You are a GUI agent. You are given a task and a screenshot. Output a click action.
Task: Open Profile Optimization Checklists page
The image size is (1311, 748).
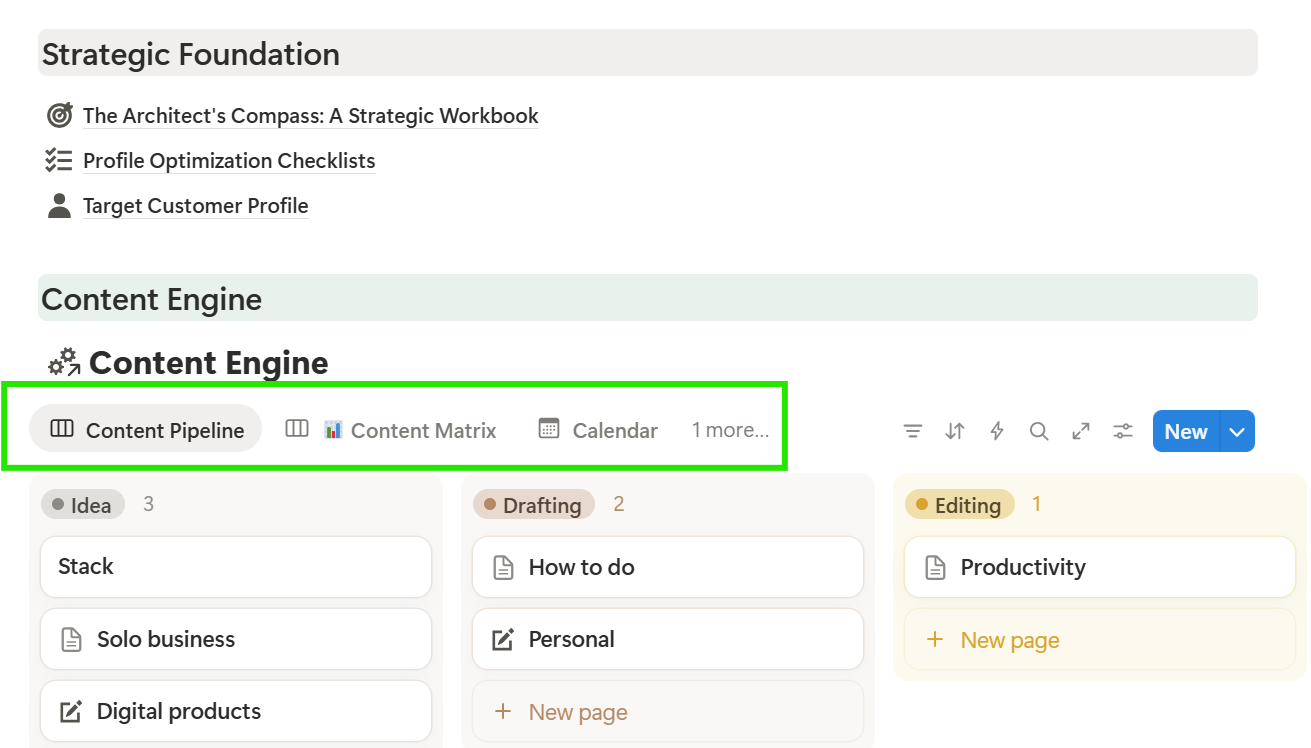click(x=229, y=161)
